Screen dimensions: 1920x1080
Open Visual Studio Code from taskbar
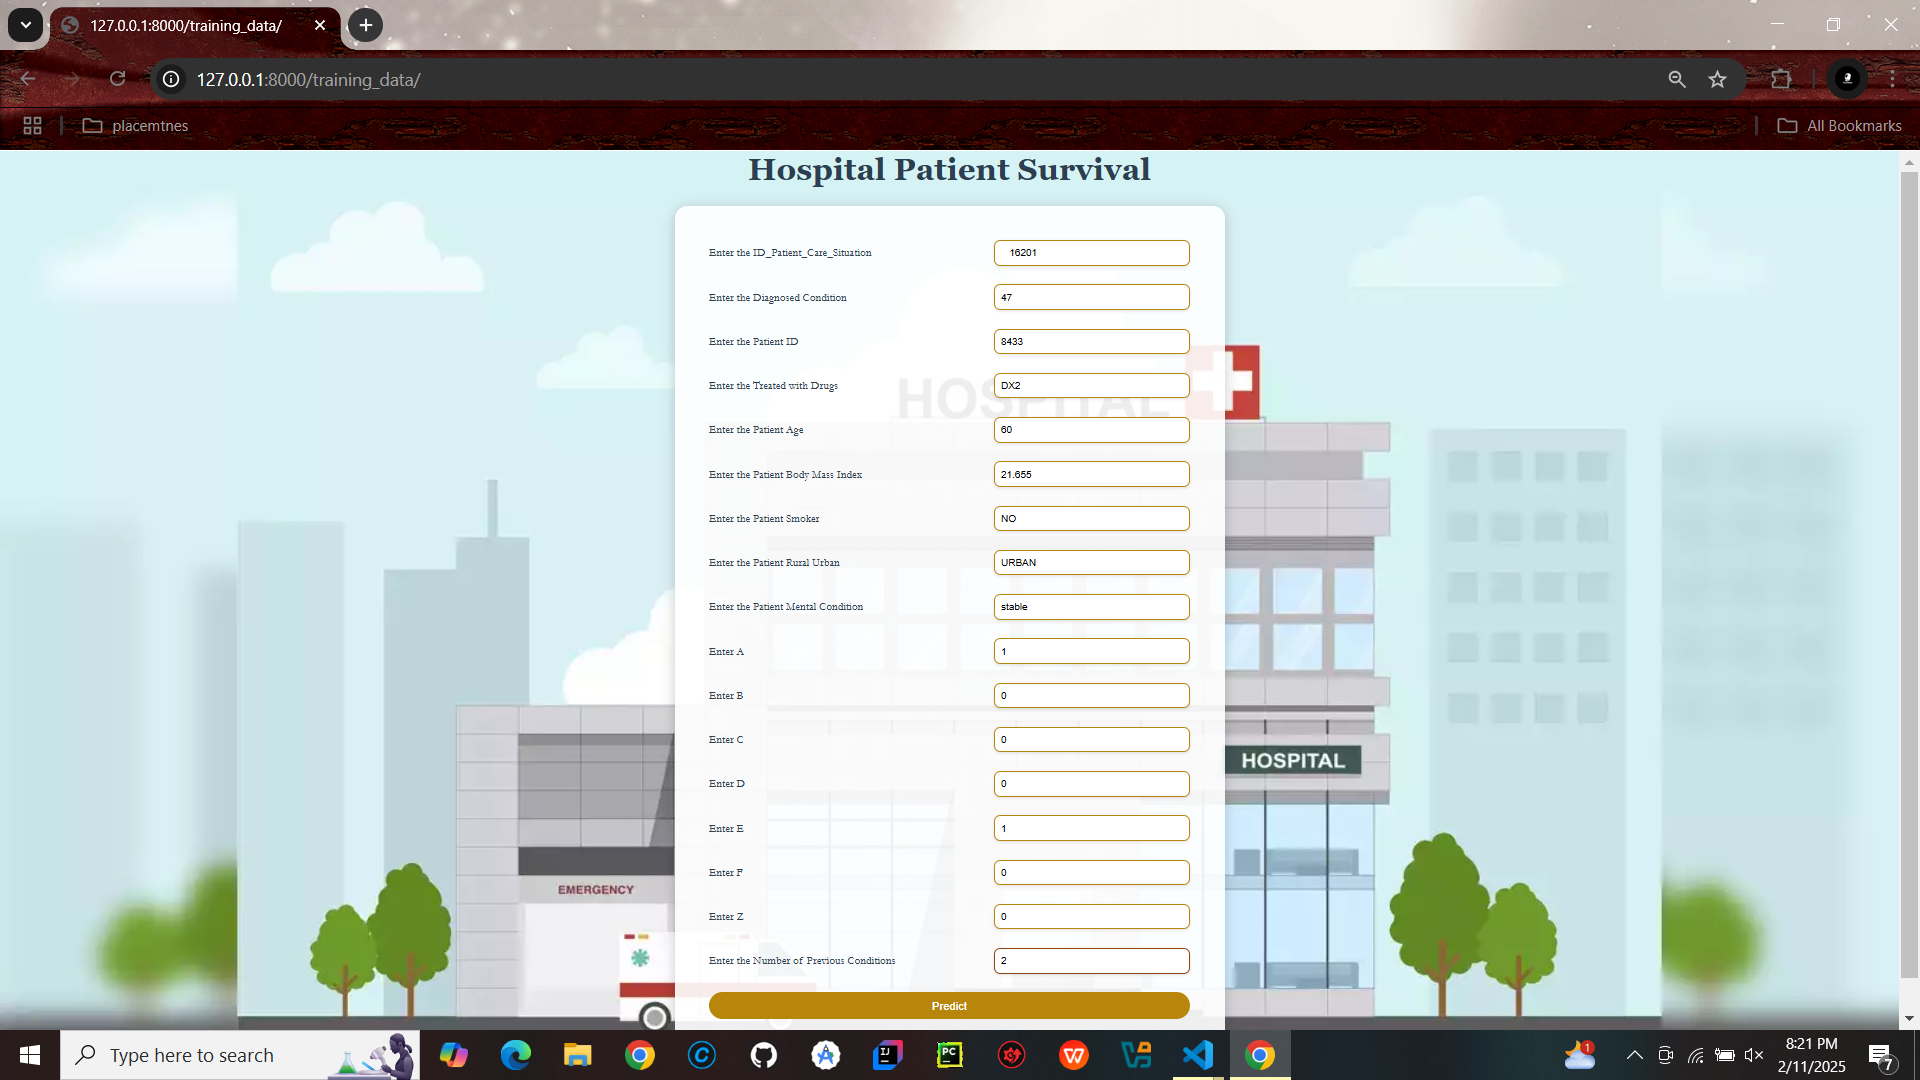coord(1198,1055)
